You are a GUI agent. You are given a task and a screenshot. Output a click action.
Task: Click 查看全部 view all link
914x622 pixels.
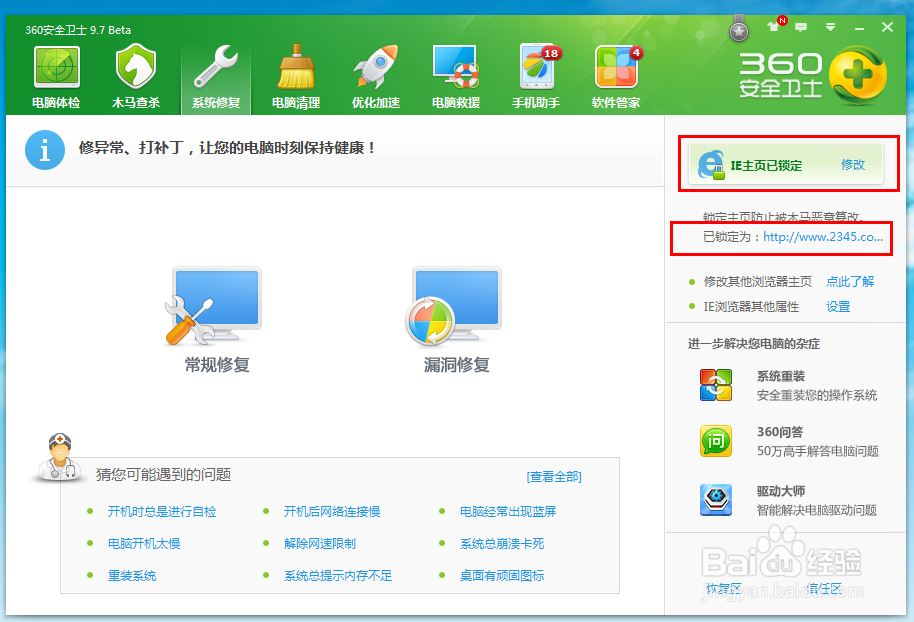[x=554, y=477]
